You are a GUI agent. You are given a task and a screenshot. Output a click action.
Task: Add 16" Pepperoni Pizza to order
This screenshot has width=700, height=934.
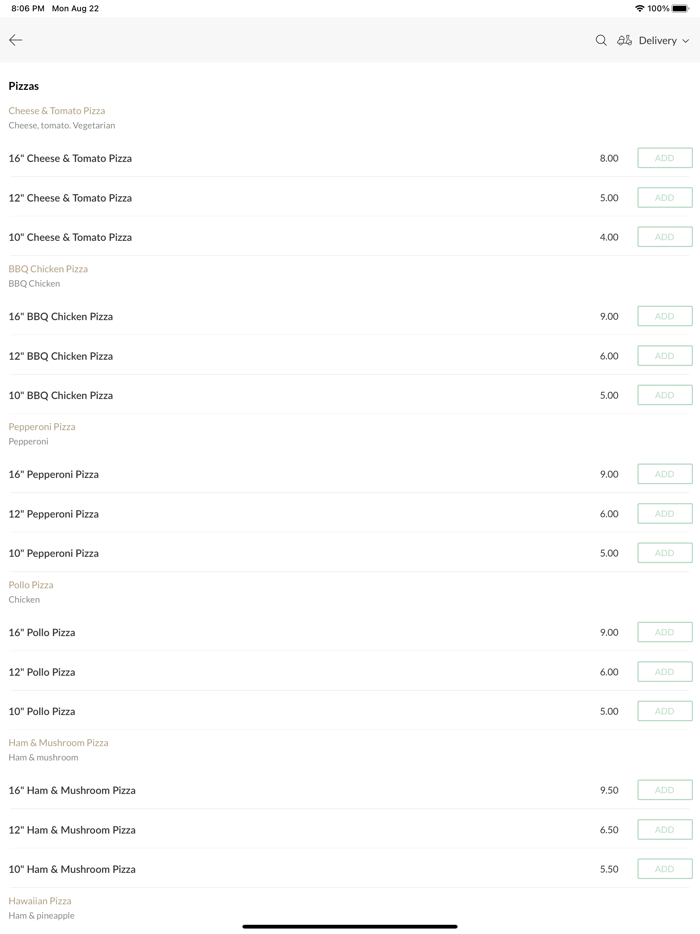[664, 474]
